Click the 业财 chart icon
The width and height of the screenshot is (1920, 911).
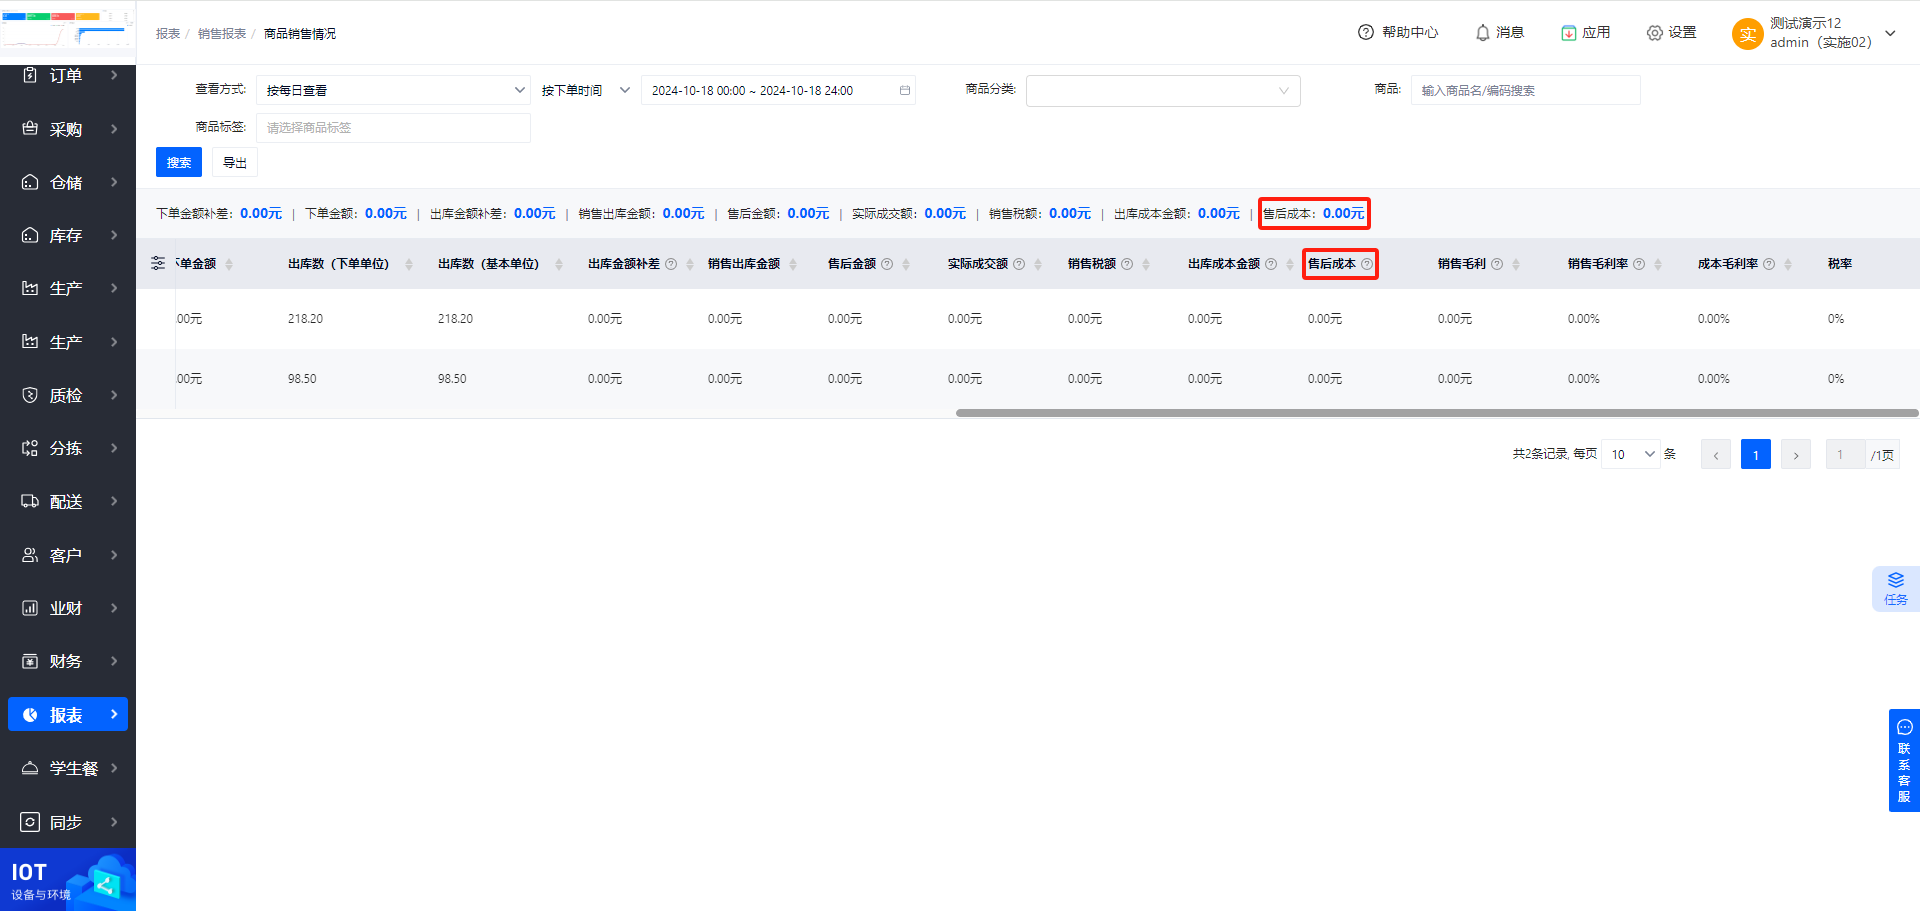click(x=30, y=608)
